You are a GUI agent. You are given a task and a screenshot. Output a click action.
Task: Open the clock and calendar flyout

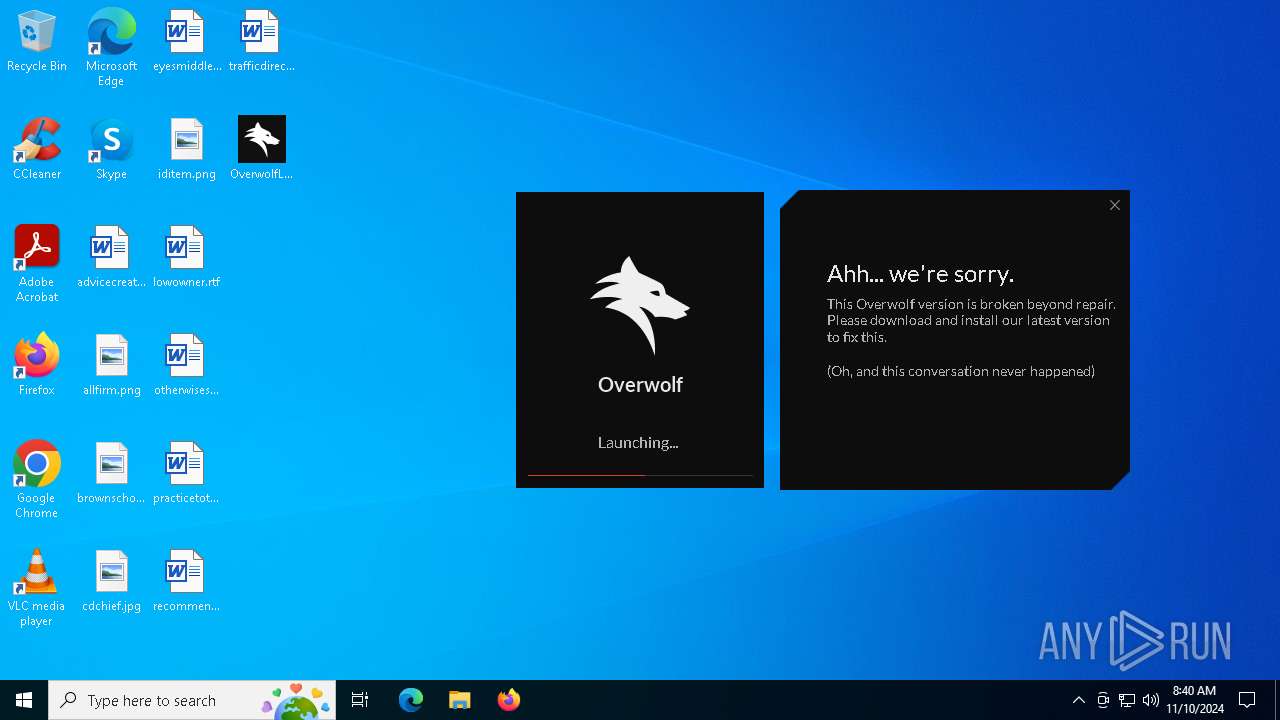point(1194,700)
